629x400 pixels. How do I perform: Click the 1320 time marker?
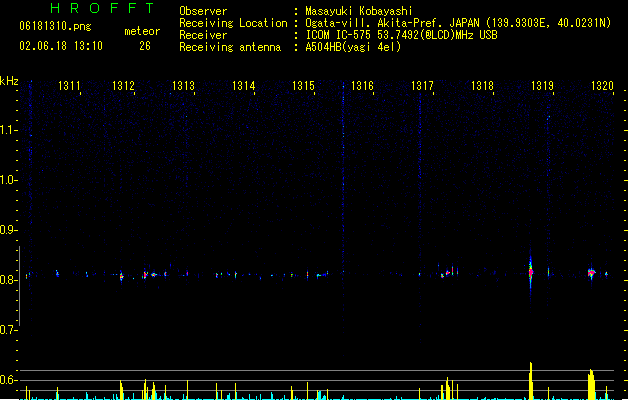point(602,86)
